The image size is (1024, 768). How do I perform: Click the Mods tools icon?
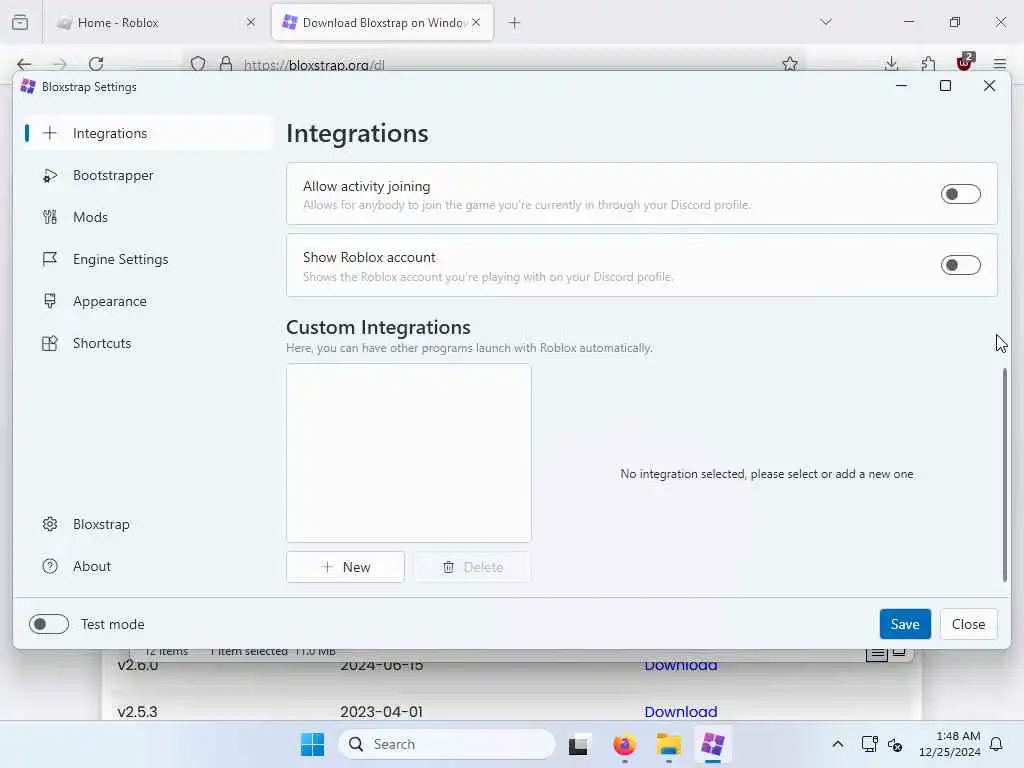50,217
